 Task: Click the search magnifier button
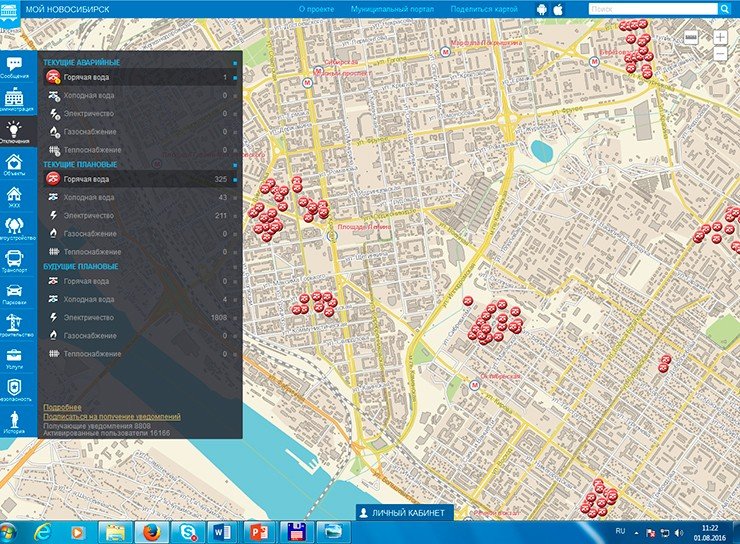[x=724, y=9]
